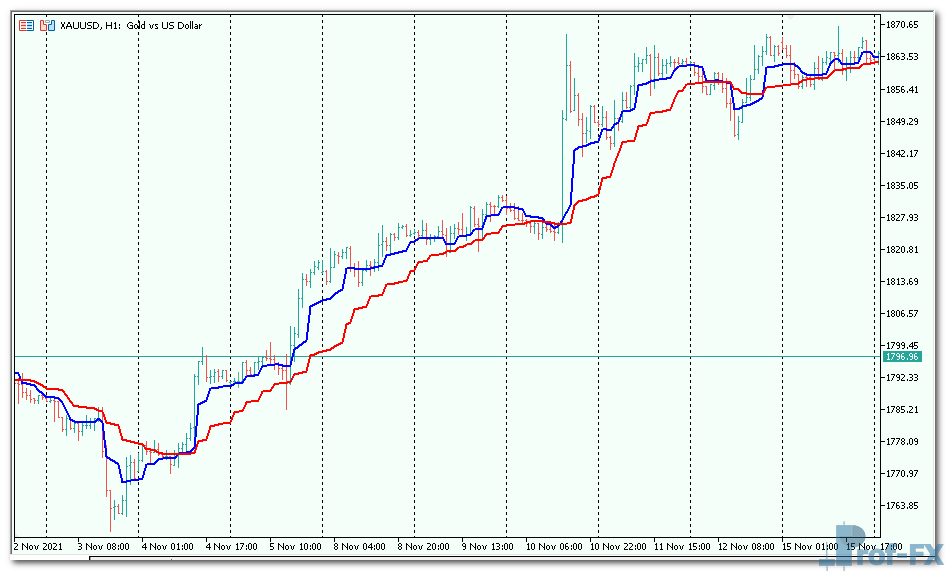Click the 11 Nov 15:00 time label
Screen dimensions: 946x571
pyautogui.click(x=681, y=546)
